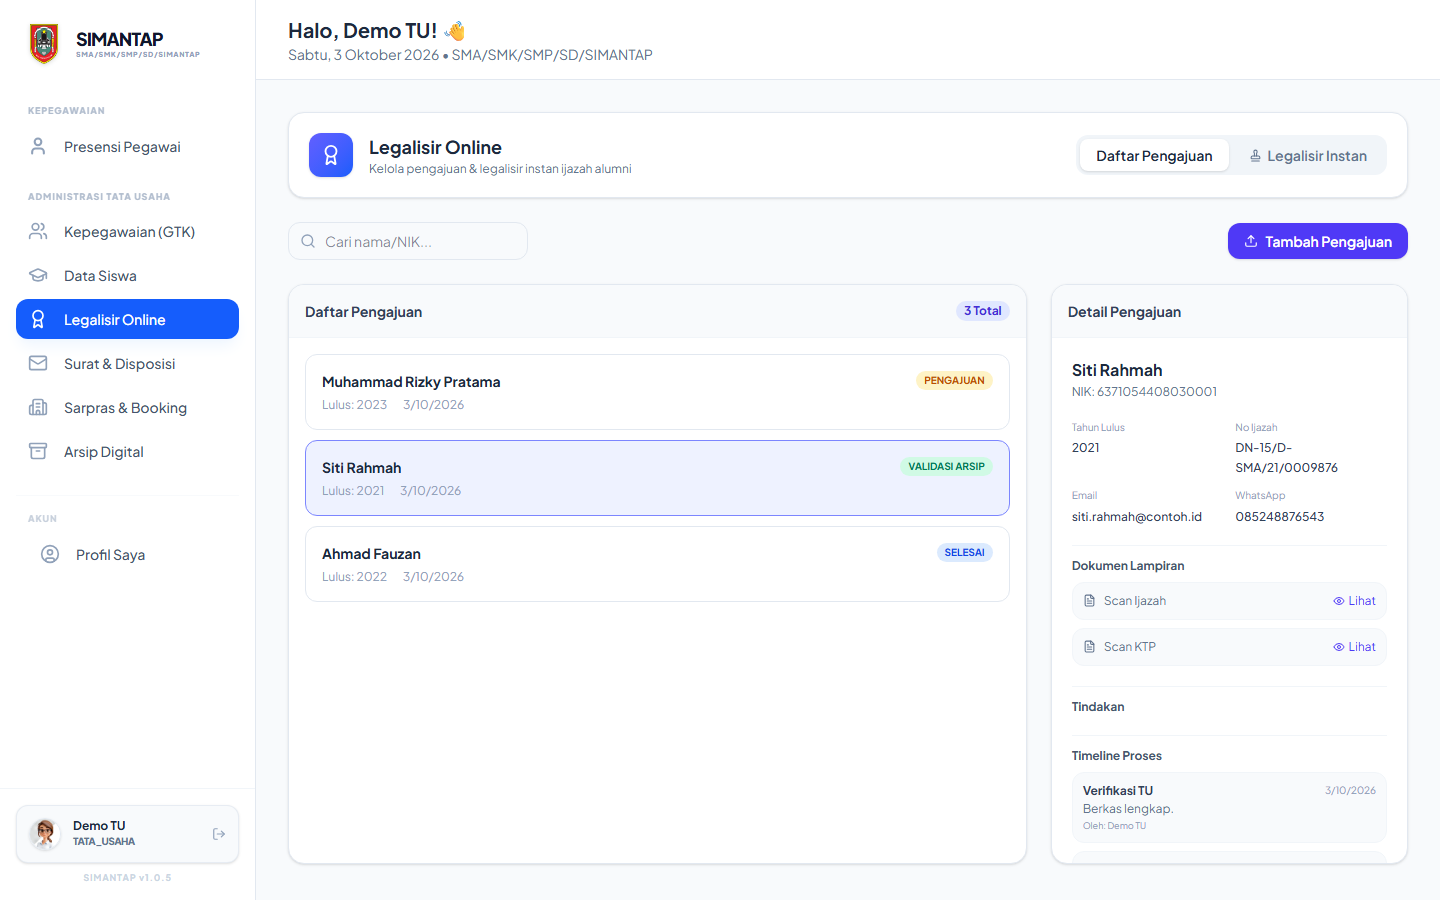Click the SIMANTAP crest logo

pos(44,44)
